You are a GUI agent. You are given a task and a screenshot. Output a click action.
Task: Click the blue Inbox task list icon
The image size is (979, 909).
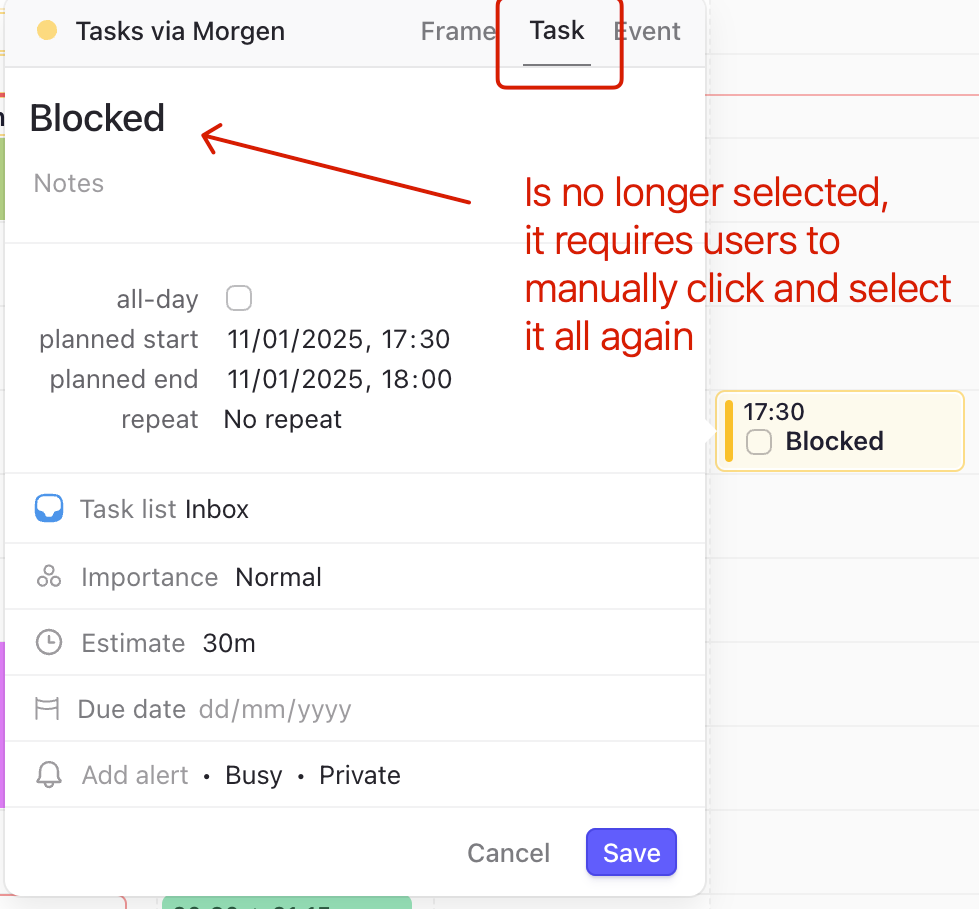(49, 508)
